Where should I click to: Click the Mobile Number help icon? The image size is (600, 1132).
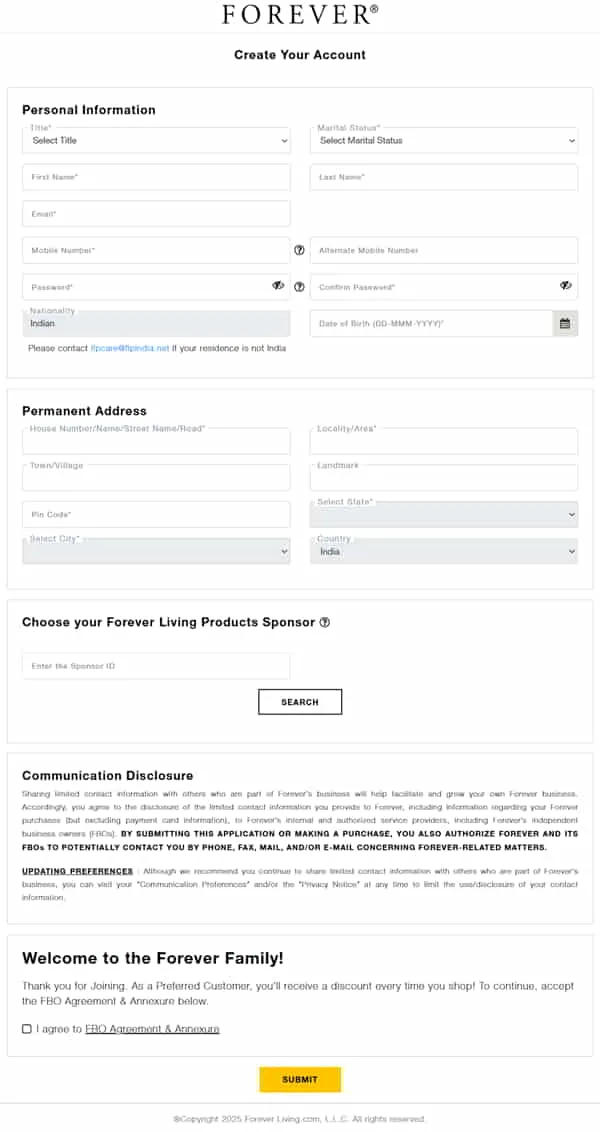[299, 250]
